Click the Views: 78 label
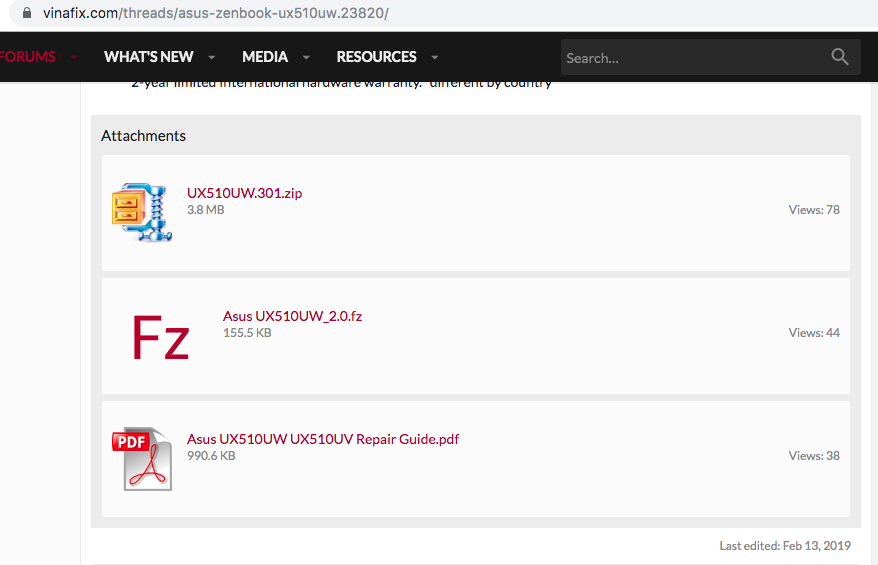This screenshot has height=565, width=878. 814,210
